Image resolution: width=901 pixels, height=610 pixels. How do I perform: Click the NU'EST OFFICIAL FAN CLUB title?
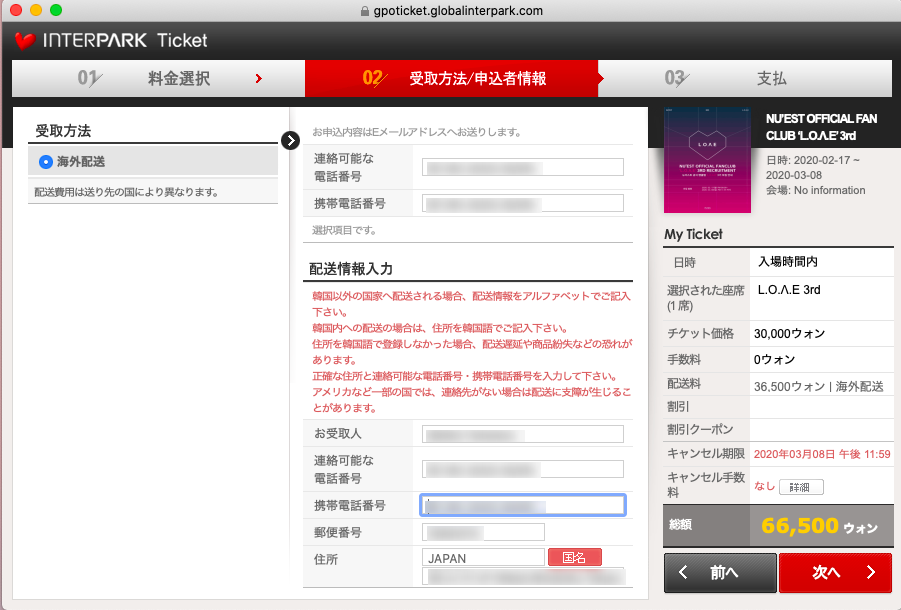click(821, 127)
